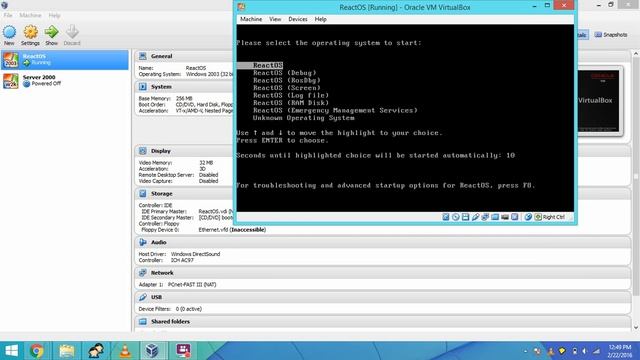Click the System section chip icon

(142, 87)
